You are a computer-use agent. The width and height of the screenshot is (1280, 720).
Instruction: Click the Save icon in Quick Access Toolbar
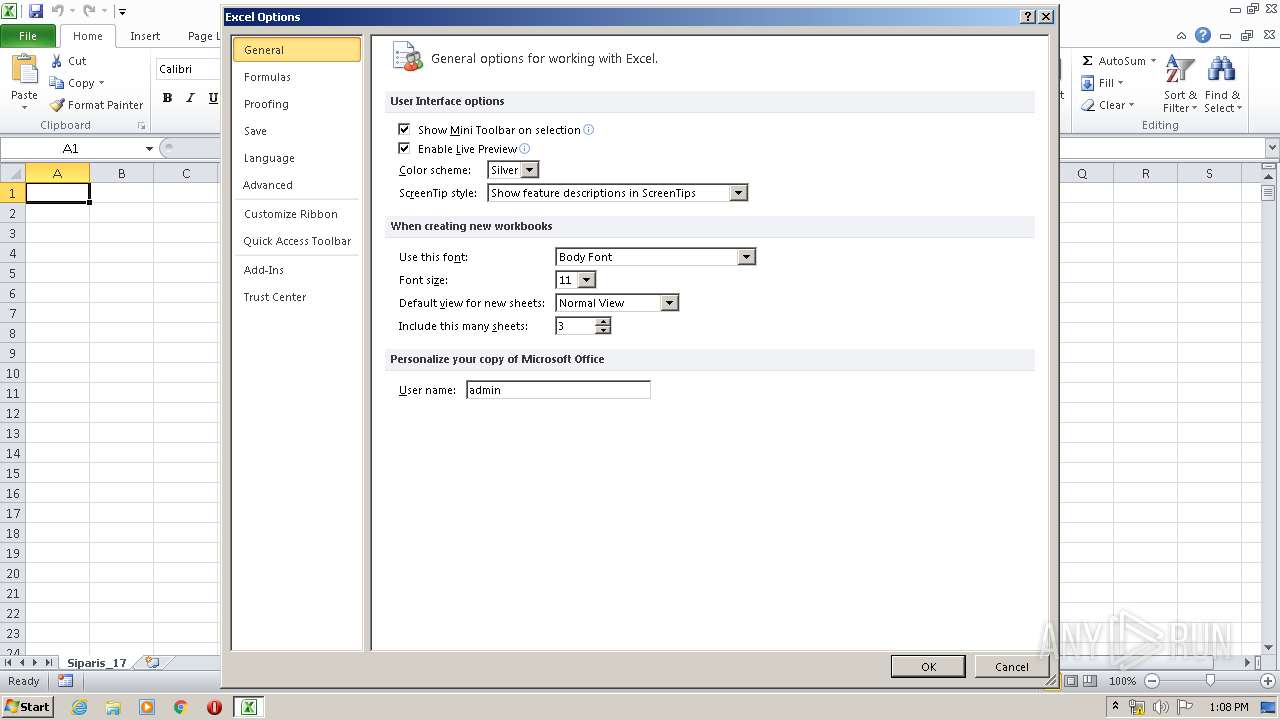point(36,11)
